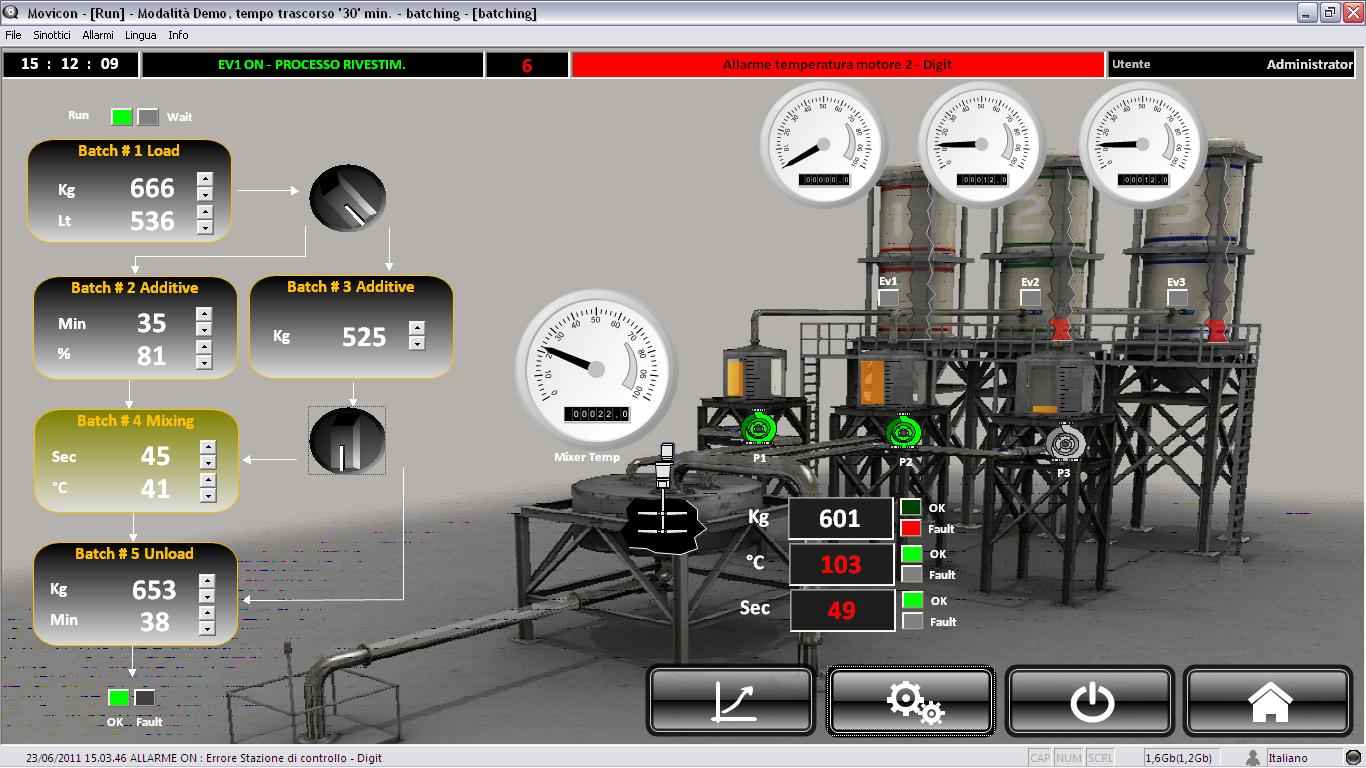1366x768 pixels.
Task: Click the gray Wait indicator
Action: pos(148,116)
